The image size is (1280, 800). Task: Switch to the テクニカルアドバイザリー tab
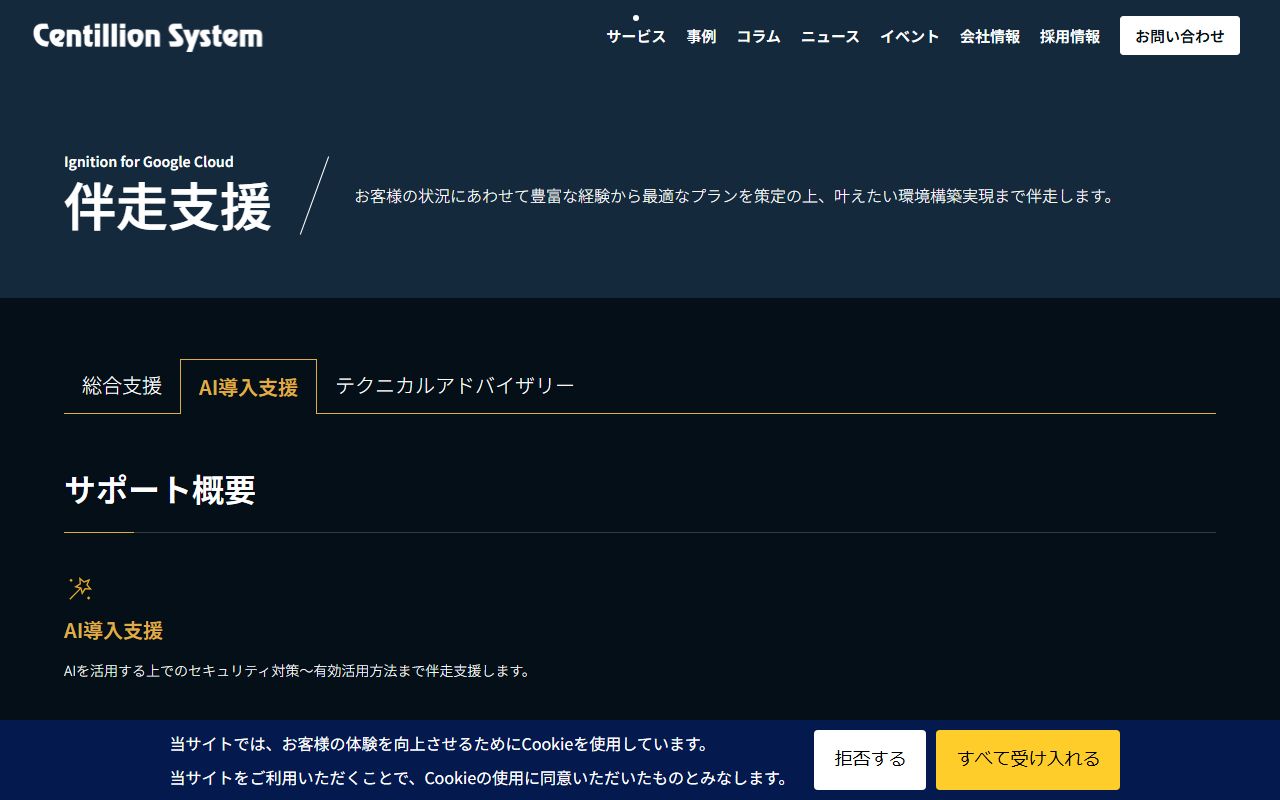click(455, 386)
